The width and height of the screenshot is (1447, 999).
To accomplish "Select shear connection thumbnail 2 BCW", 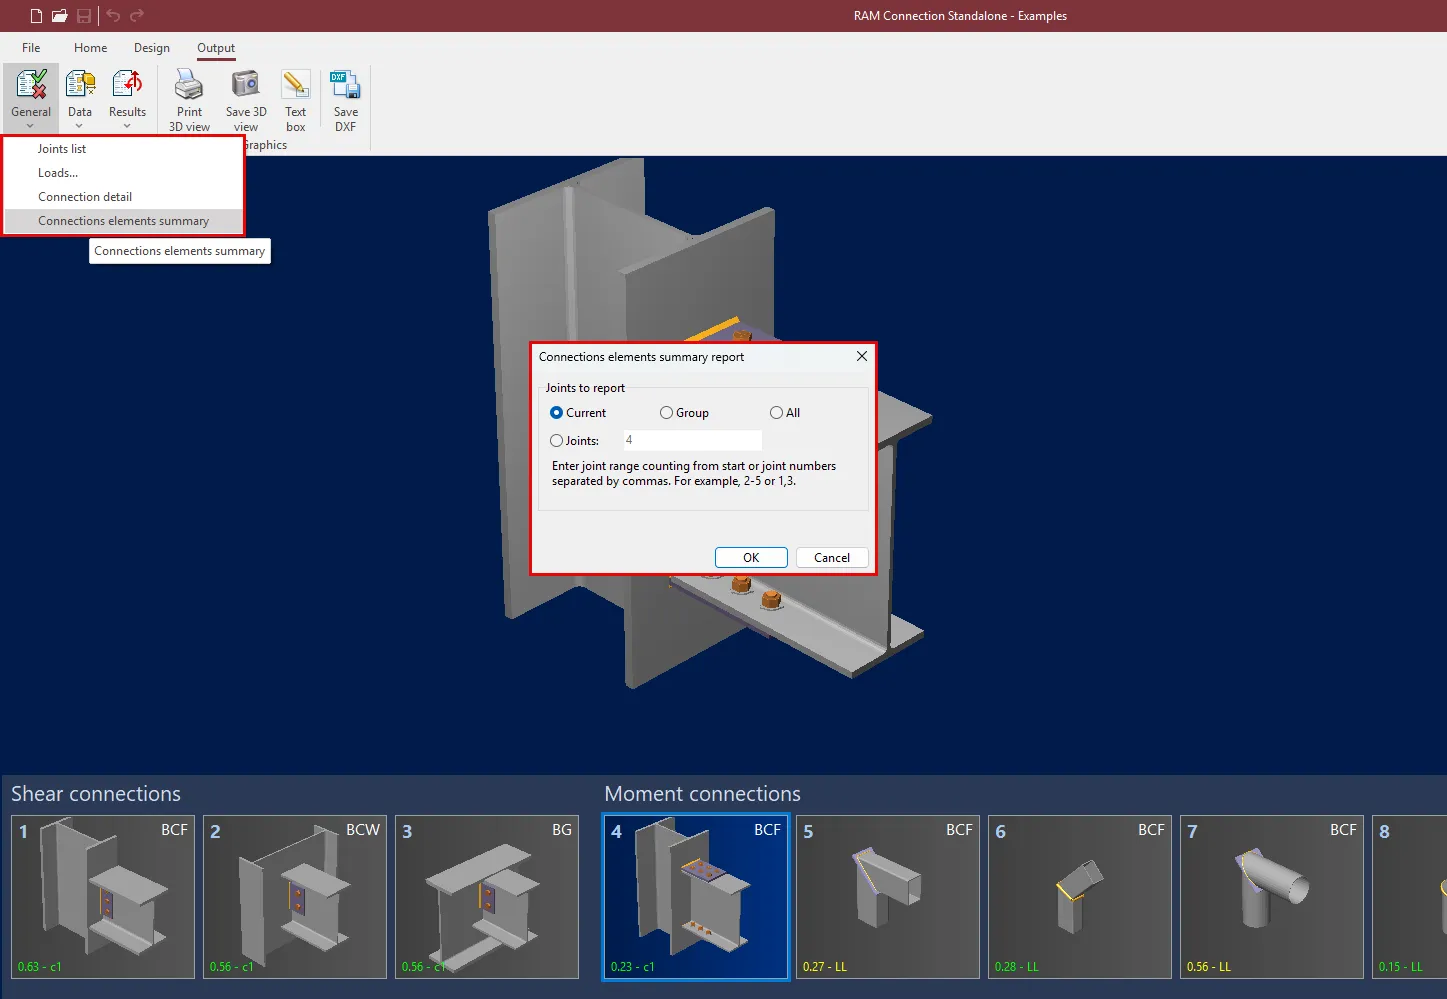I will pyautogui.click(x=295, y=897).
